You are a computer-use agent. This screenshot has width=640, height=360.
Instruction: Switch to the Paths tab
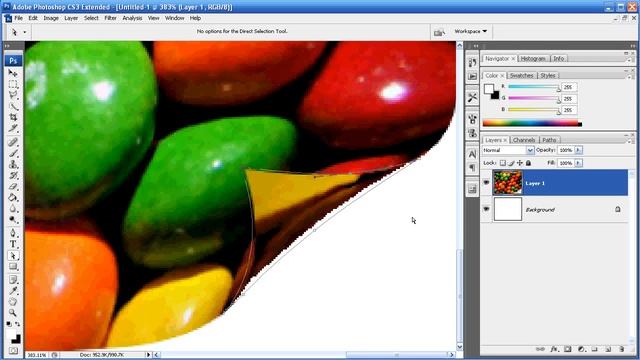549,140
